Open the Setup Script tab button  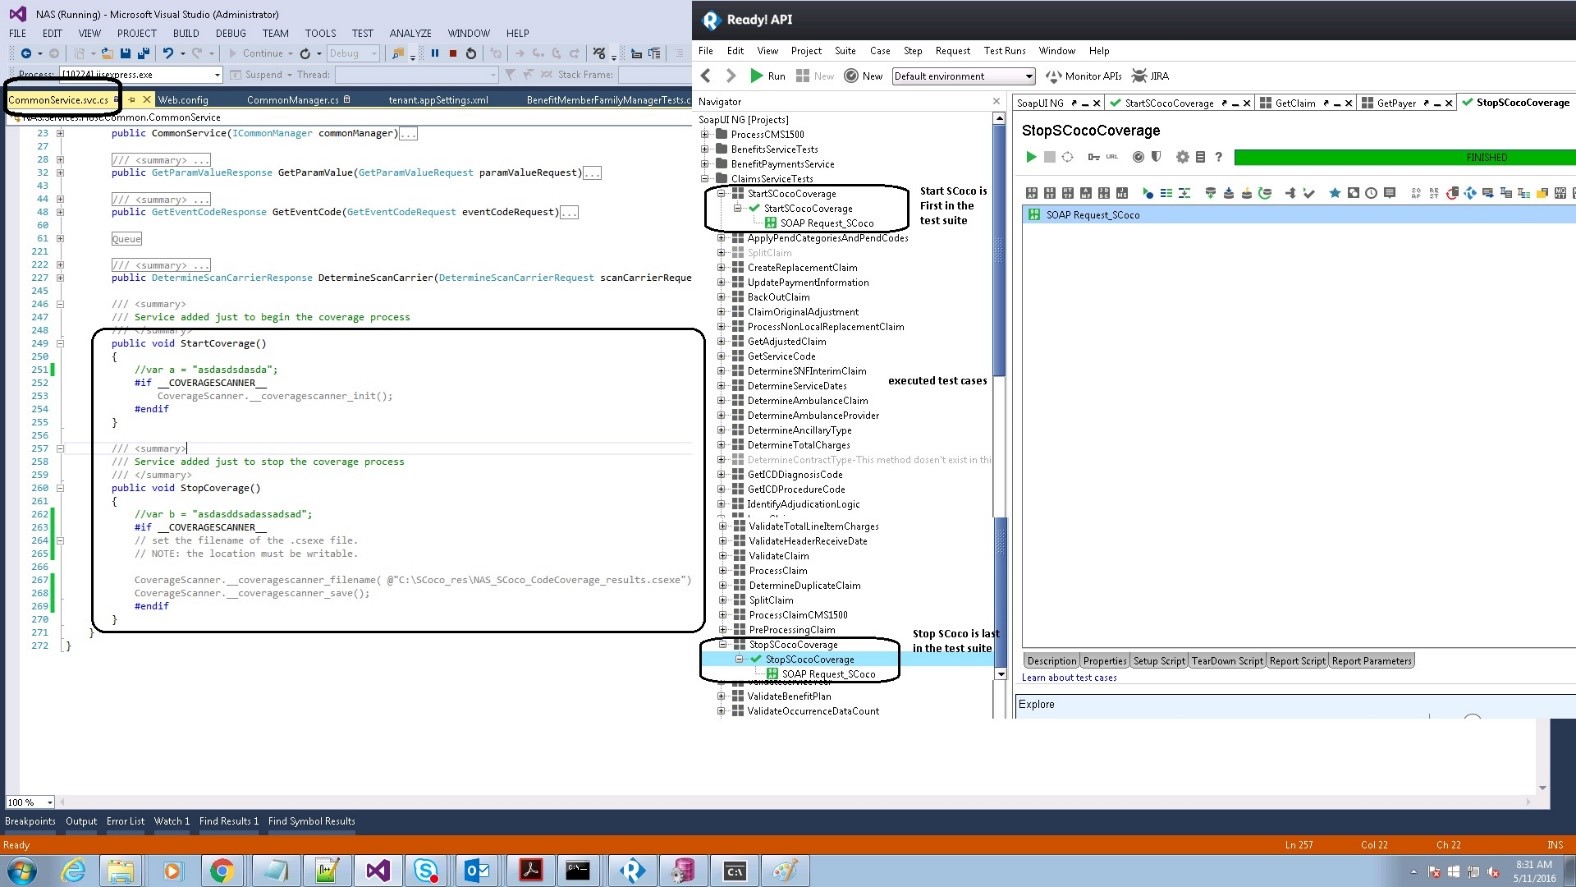1158,661
